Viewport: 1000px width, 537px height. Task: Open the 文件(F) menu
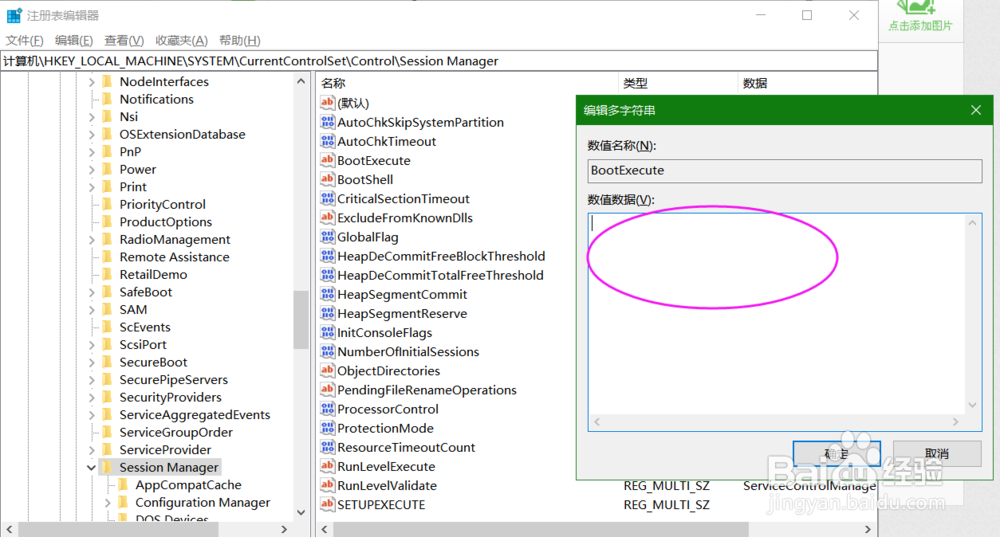tap(24, 40)
